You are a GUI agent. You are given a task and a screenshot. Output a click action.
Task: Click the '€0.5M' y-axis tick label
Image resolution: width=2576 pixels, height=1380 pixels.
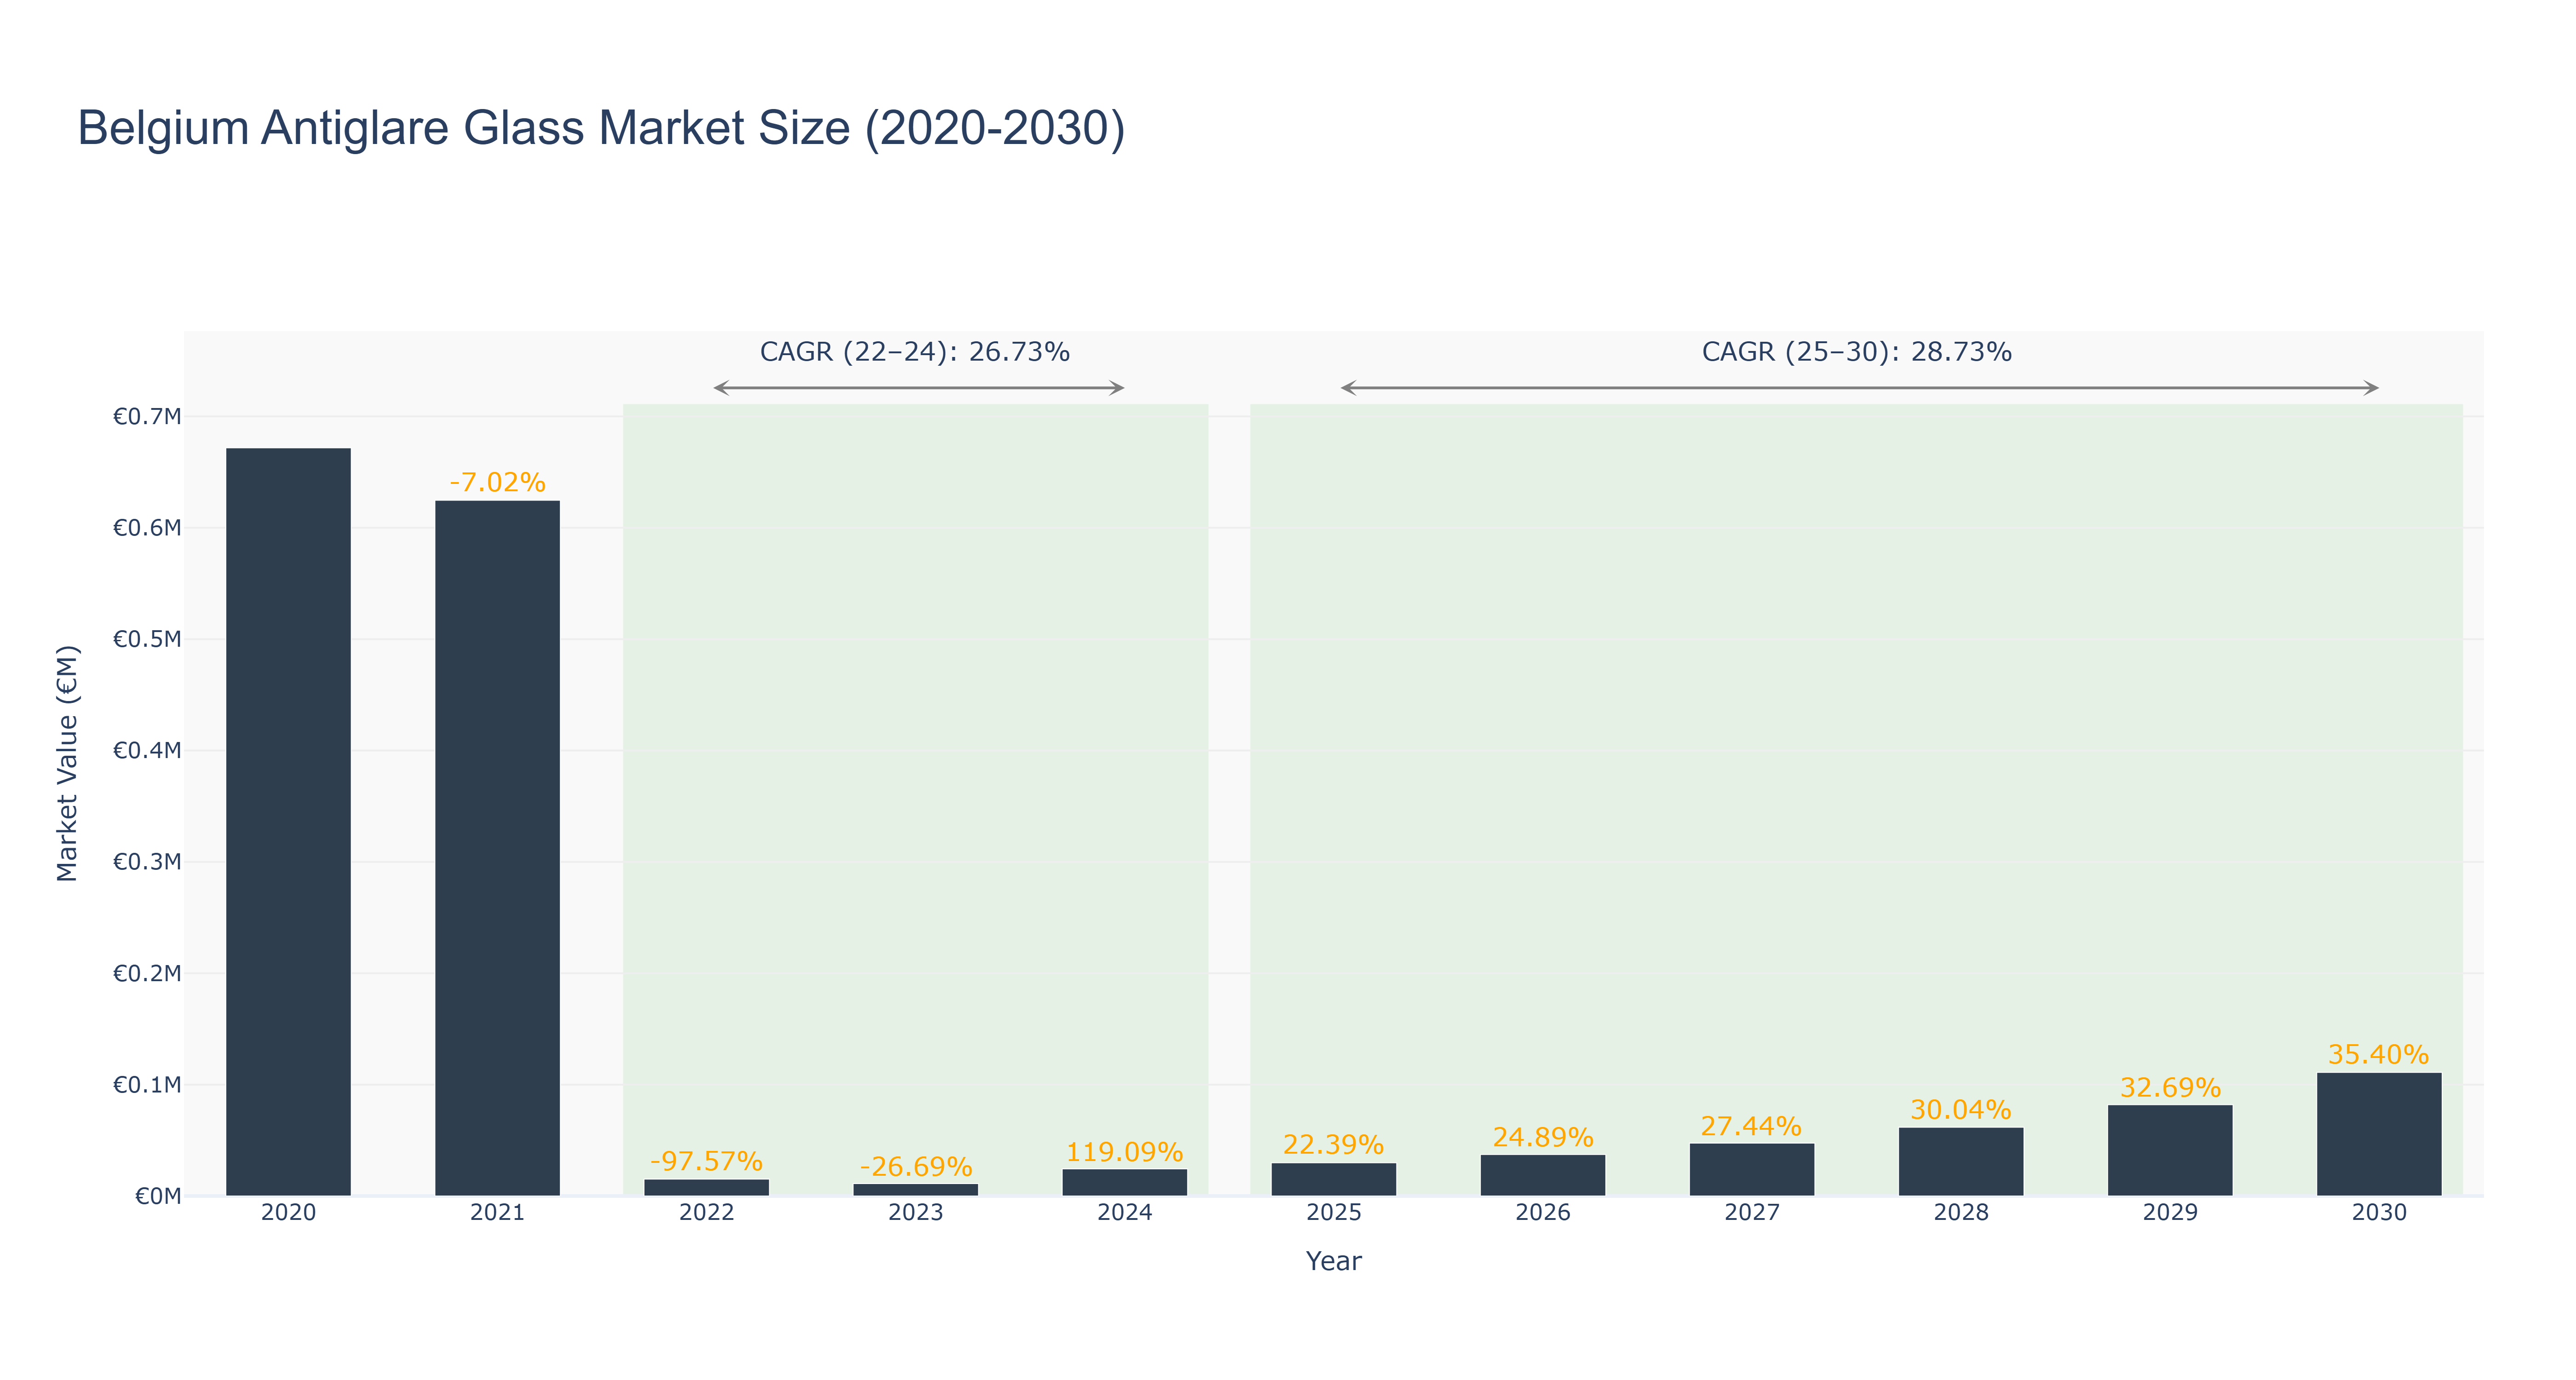[147, 639]
